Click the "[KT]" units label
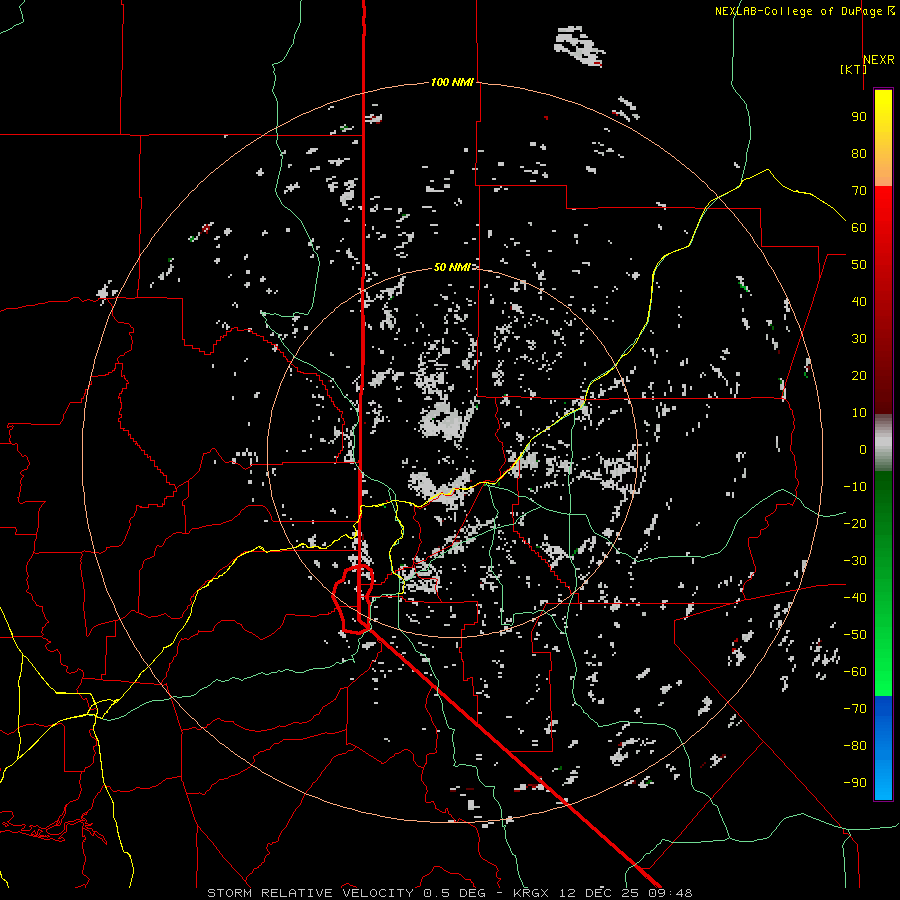Image resolution: width=900 pixels, height=900 pixels. coord(853,69)
